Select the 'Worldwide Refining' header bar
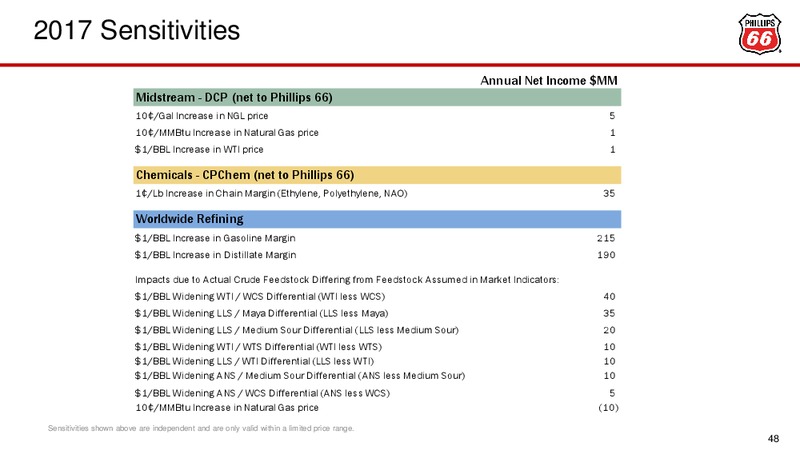Screen dimensions: 800x450 click(x=377, y=219)
